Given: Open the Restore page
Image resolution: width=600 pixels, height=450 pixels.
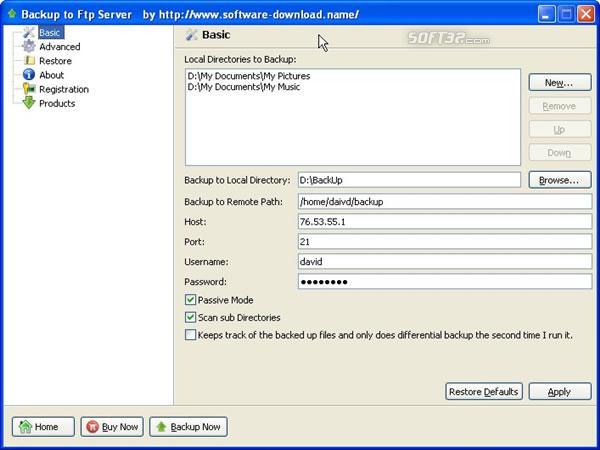Looking at the screenshot, I should click(55, 61).
